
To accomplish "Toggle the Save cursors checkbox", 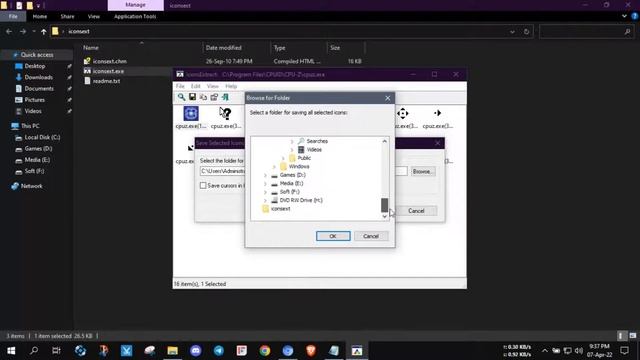I will click(203, 185).
